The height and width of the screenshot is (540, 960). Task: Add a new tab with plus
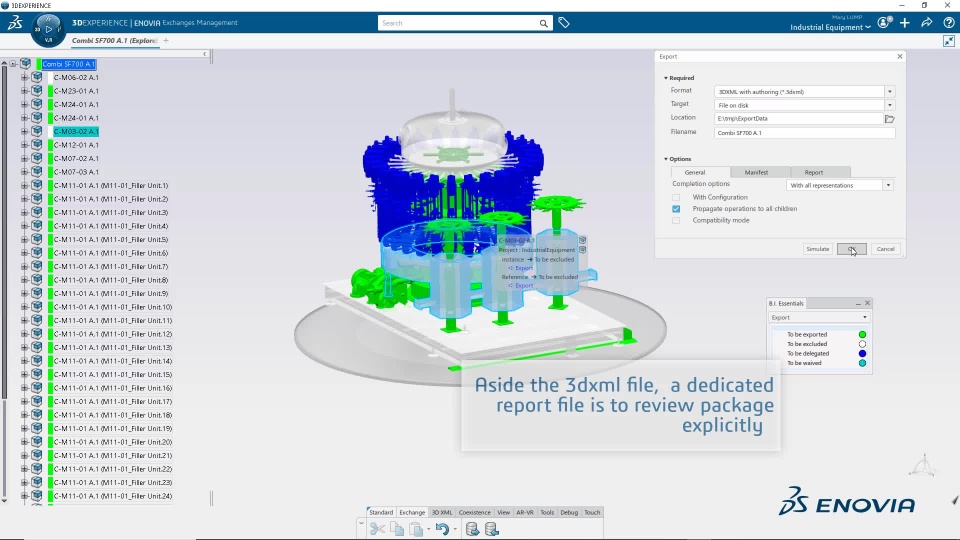coord(166,41)
